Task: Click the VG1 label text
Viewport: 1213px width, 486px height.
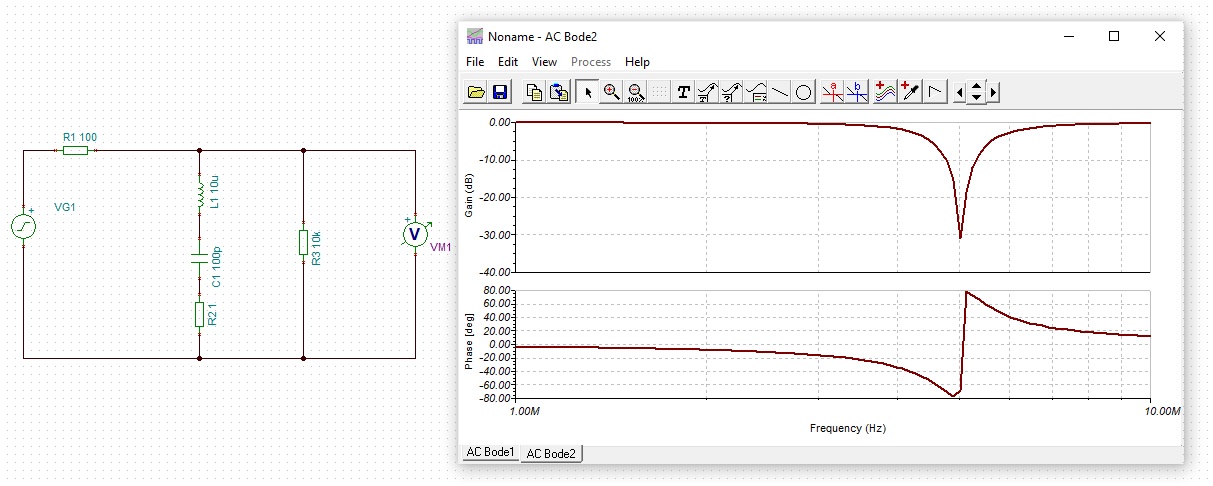Action: pyautogui.click(x=65, y=208)
